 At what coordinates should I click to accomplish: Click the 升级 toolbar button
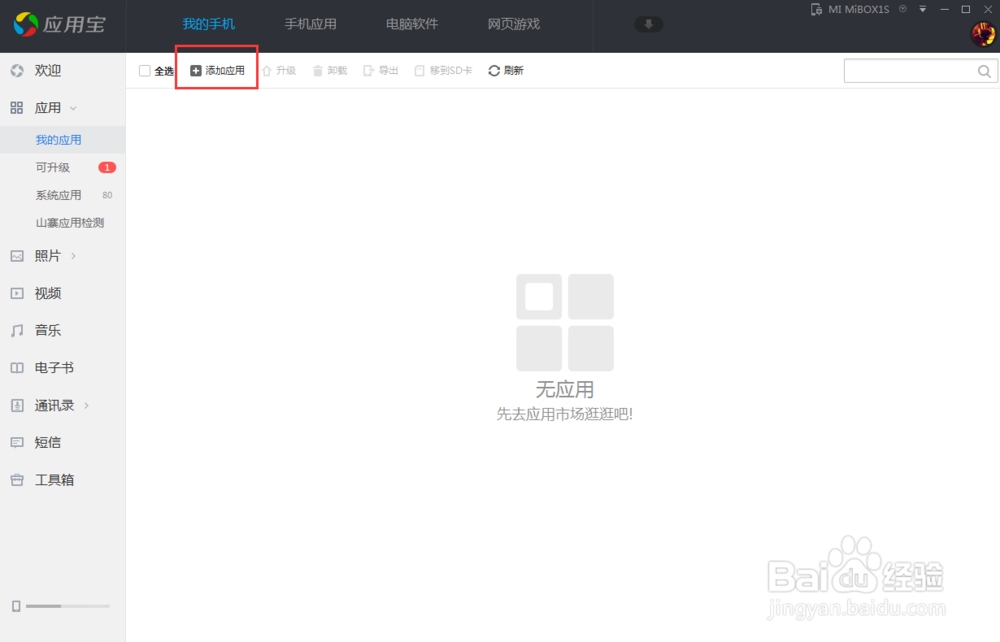(279, 71)
